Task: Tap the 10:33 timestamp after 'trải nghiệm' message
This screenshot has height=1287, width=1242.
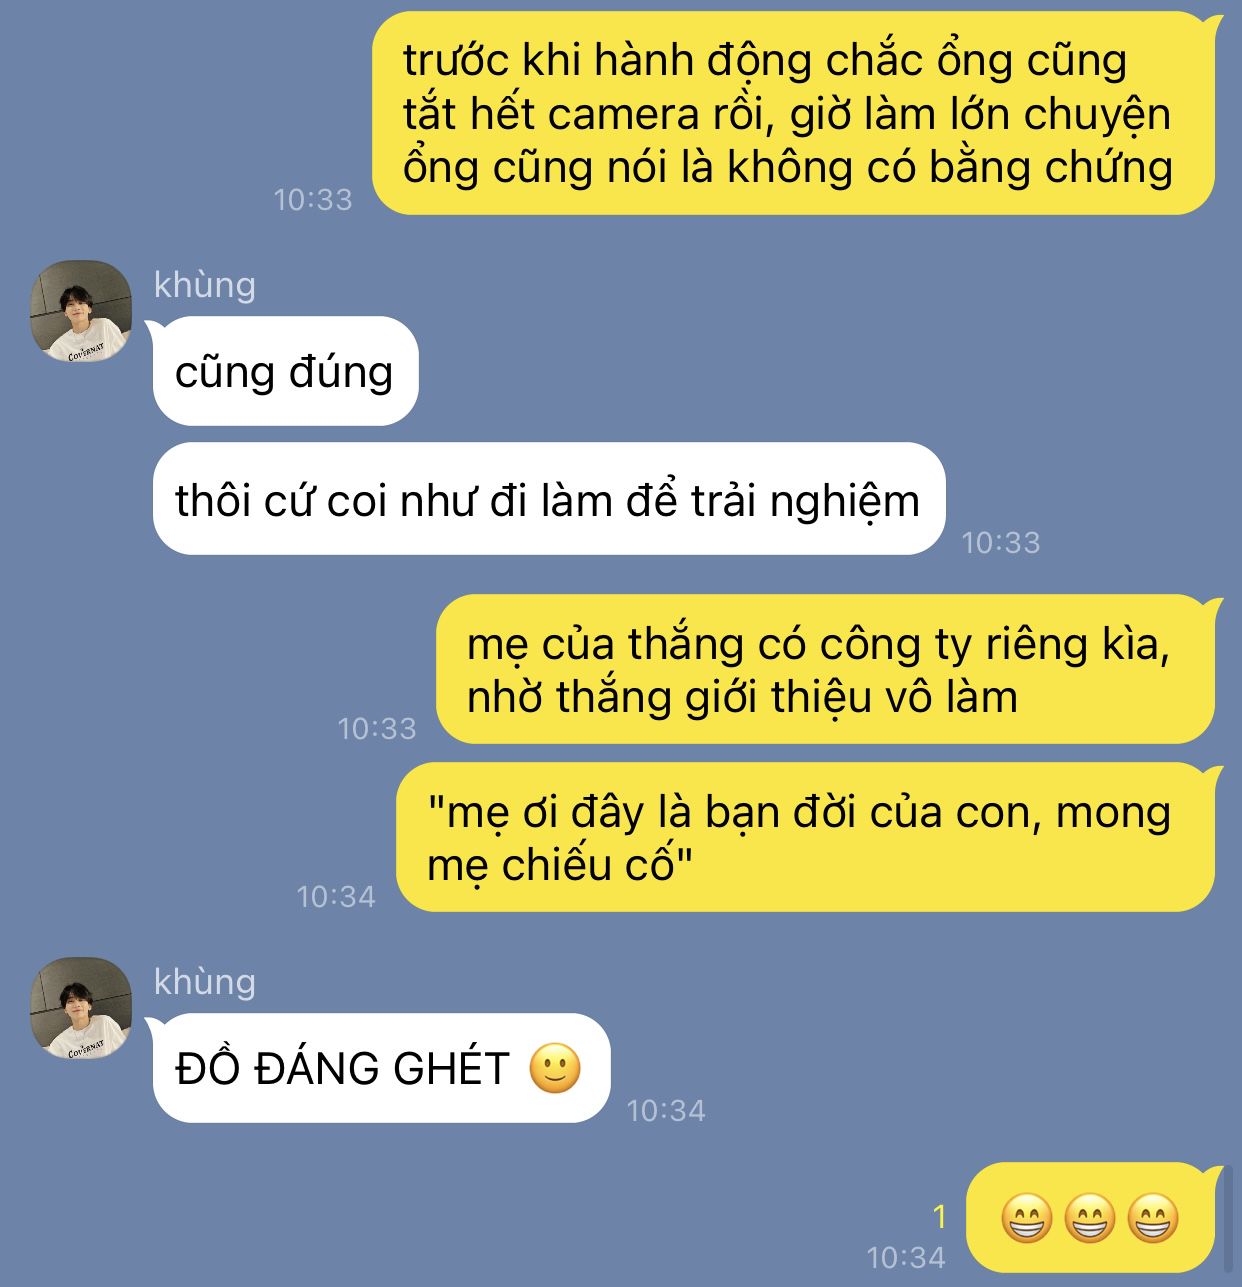Action: pyautogui.click(x=1001, y=542)
